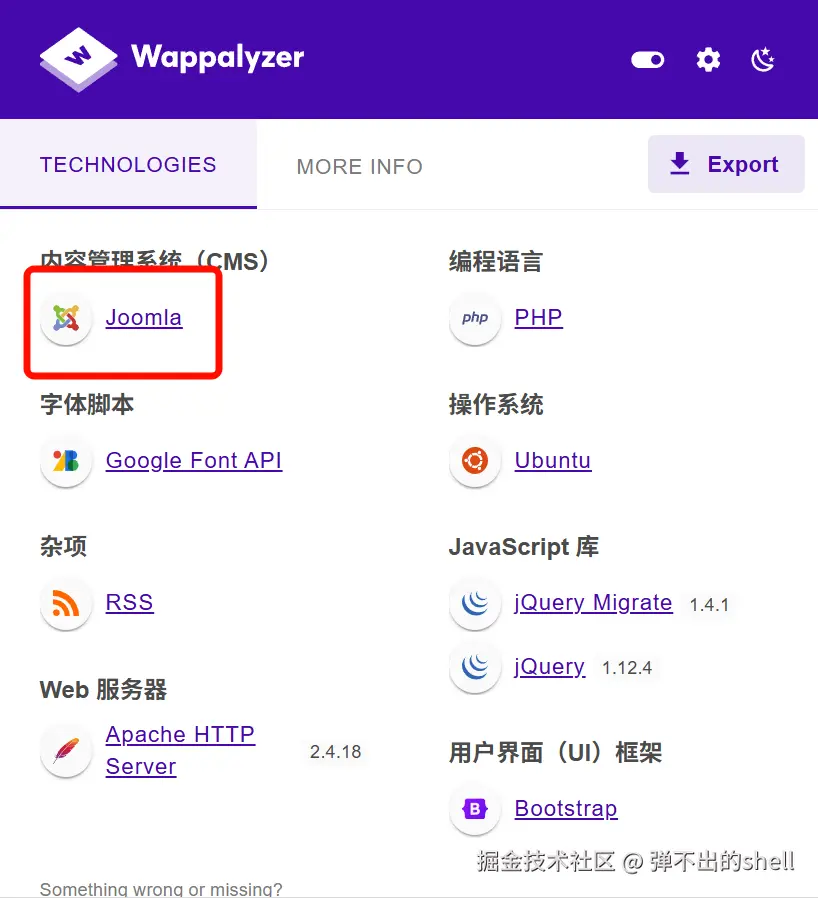Open the jQuery Migrate link
Screen dimensions: 818x898
pos(593,603)
